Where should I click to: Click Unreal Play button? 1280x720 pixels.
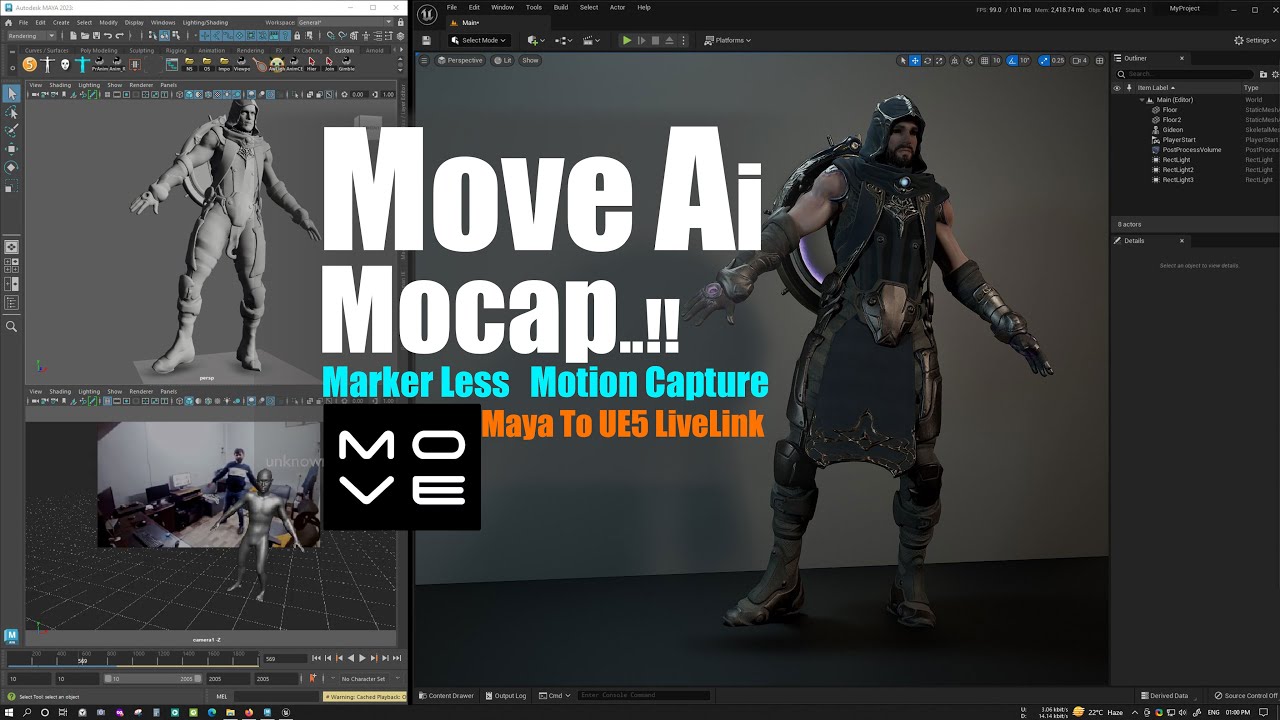coord(627,40)
